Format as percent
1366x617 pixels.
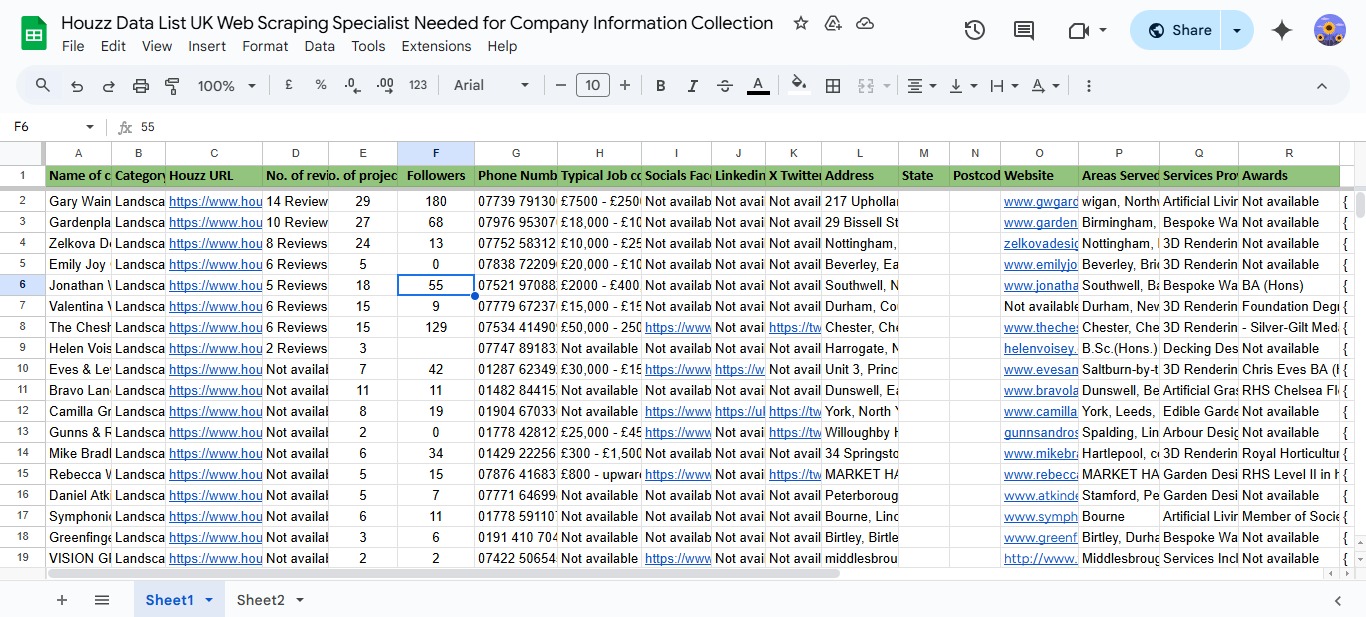pos(321,86)
